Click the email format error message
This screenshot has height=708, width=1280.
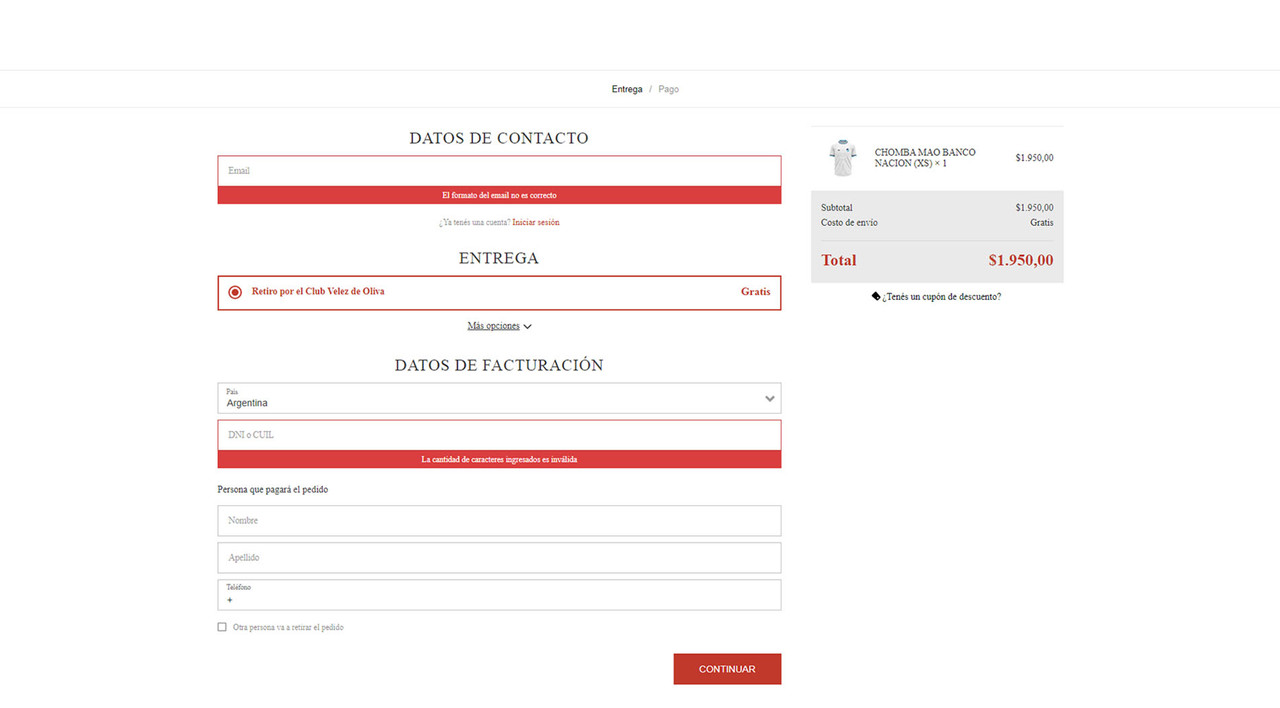point(499,195)
